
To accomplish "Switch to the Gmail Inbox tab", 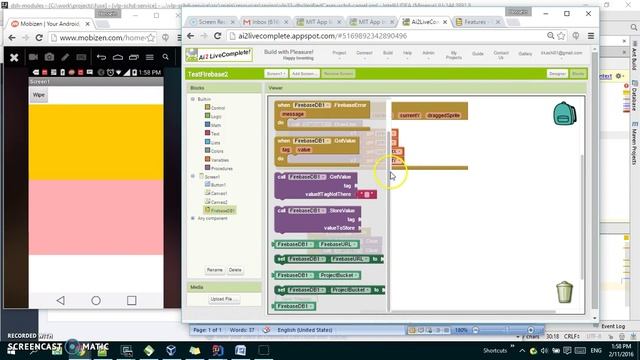I will point(265,22).
